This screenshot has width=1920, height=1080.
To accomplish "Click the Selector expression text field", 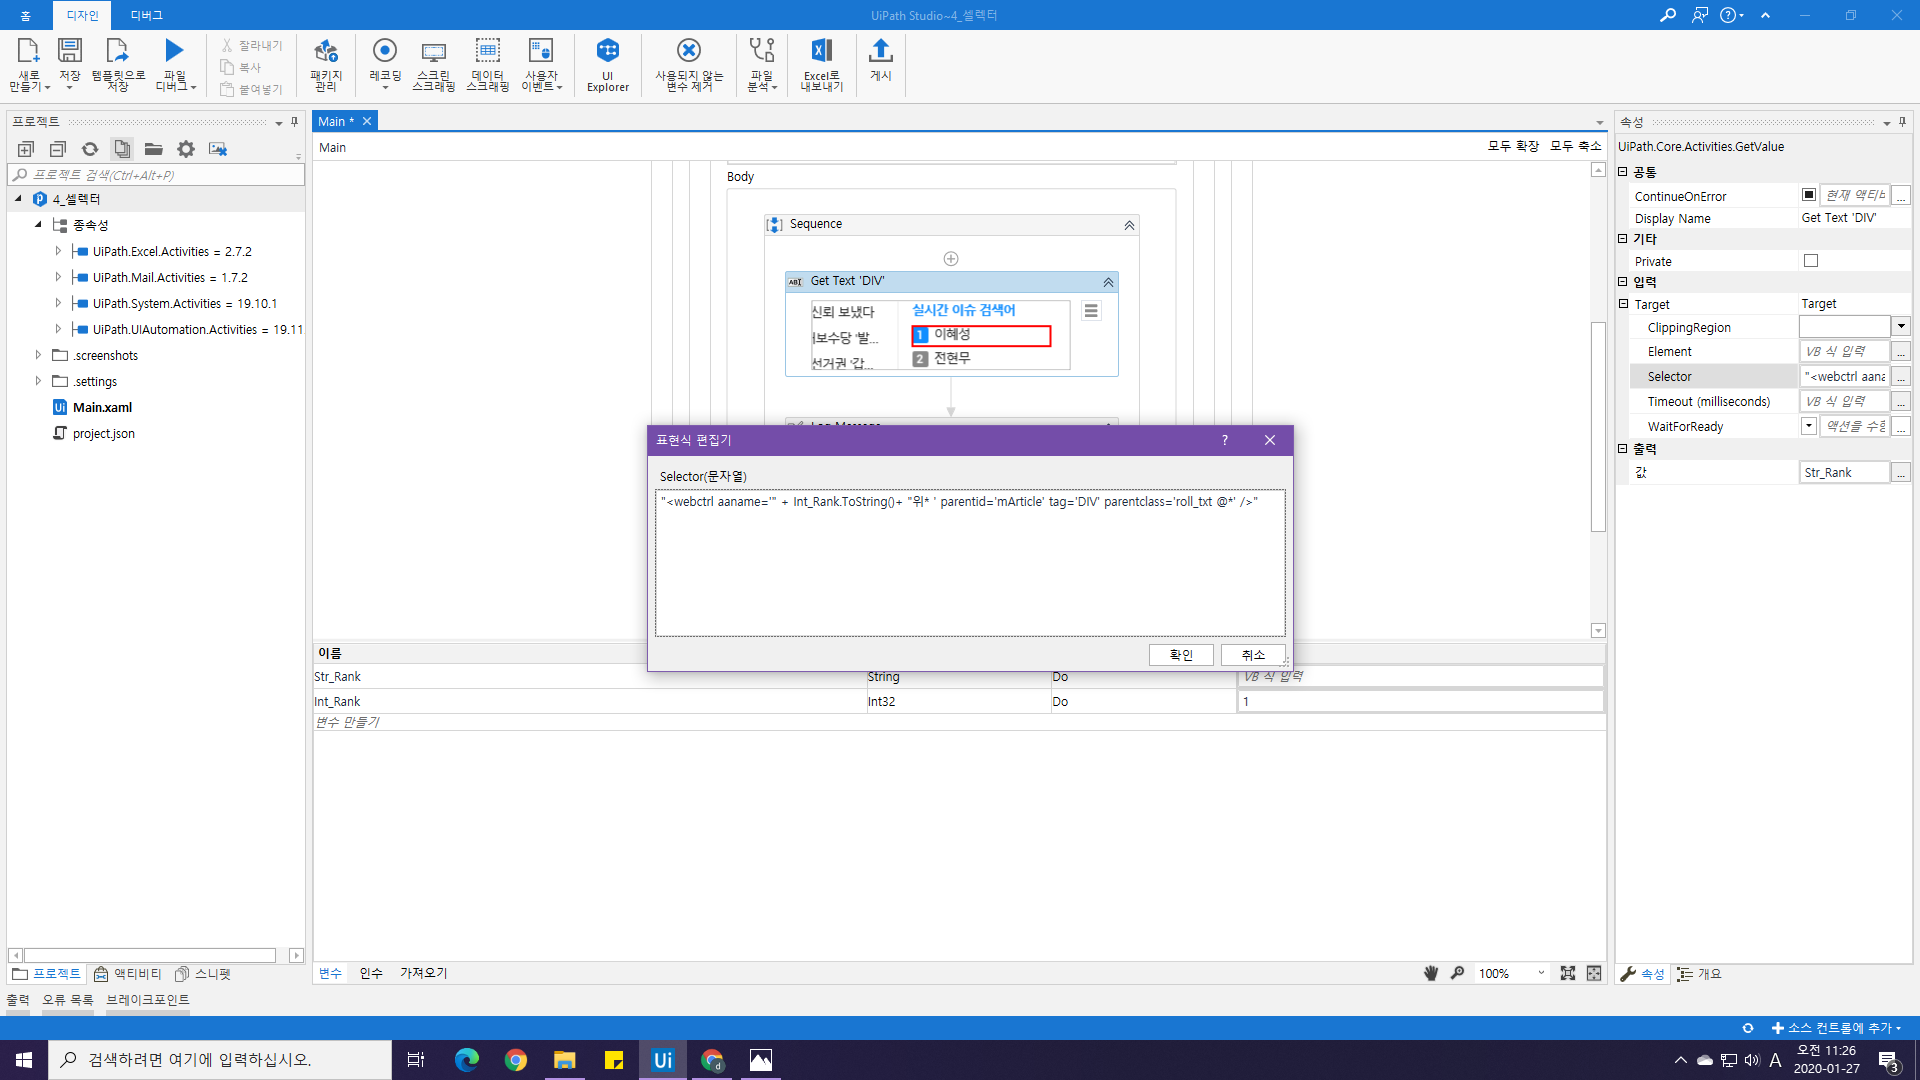I will (x=970, y=562).
